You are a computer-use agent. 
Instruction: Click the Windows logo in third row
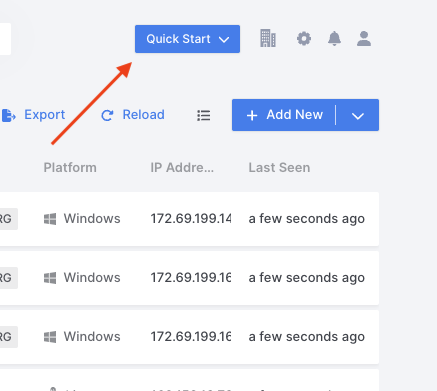tap(50, 337)
